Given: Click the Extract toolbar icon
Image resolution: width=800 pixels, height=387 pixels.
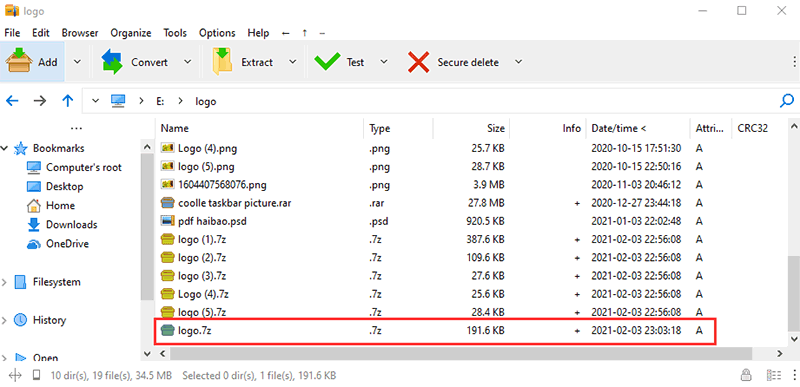Looking at the screenshot, I should point(222,62).
